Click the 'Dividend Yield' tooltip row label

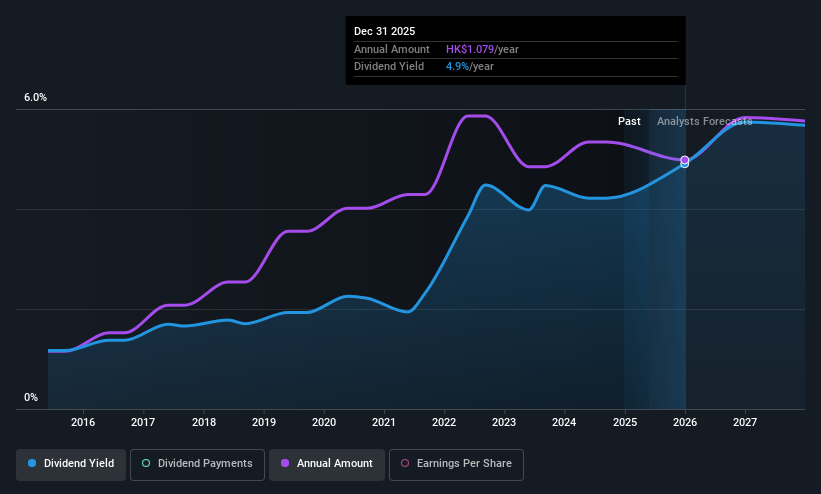click(389, 67)
